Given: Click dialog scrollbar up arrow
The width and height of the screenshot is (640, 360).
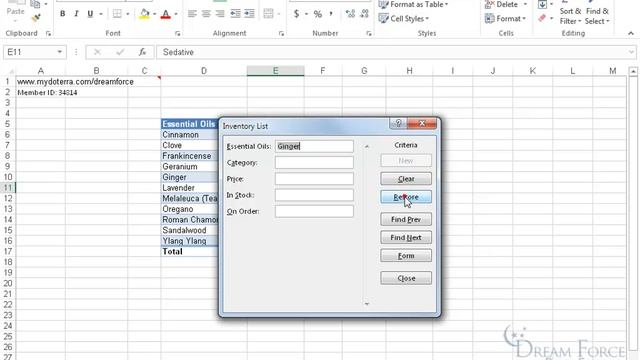Looking at the screenshot, I should (x=367, y=146).
